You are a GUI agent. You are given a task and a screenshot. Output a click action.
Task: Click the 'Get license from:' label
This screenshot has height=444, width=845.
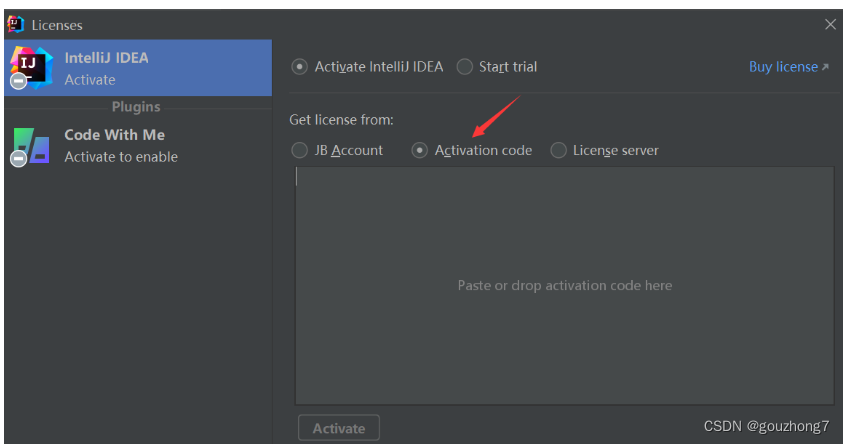(341, 120)
